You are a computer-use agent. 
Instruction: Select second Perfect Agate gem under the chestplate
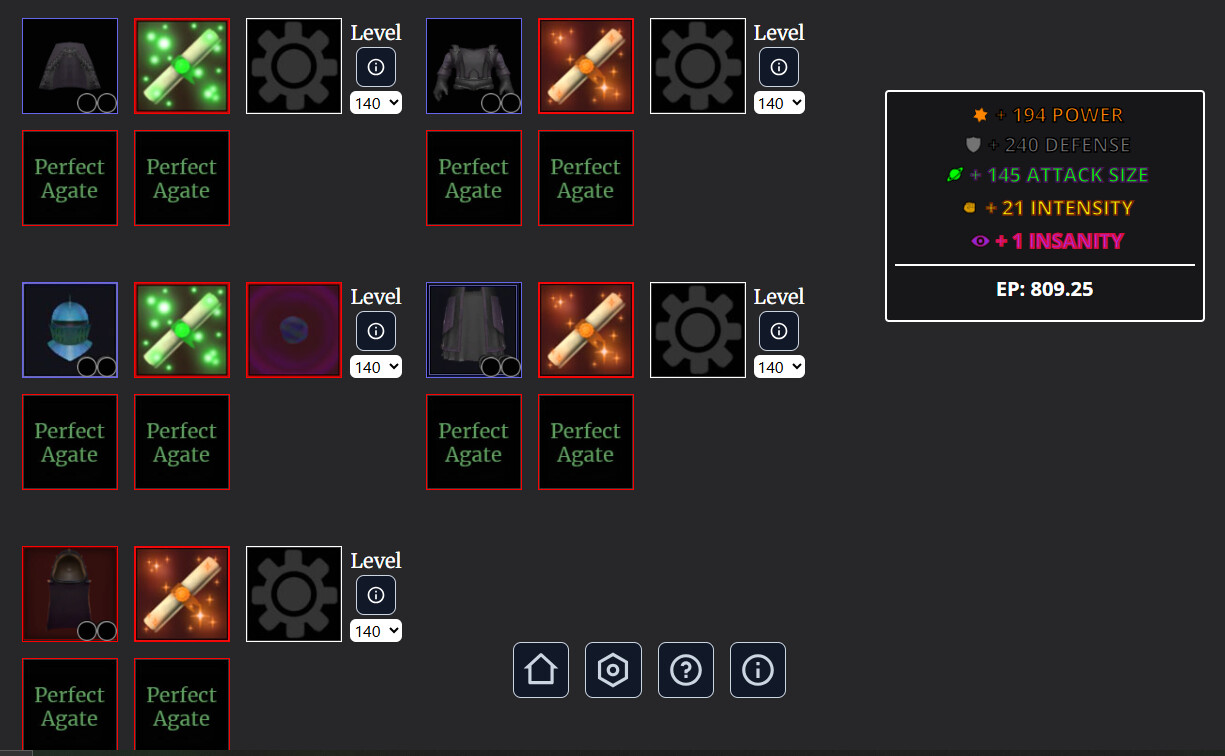586,178
